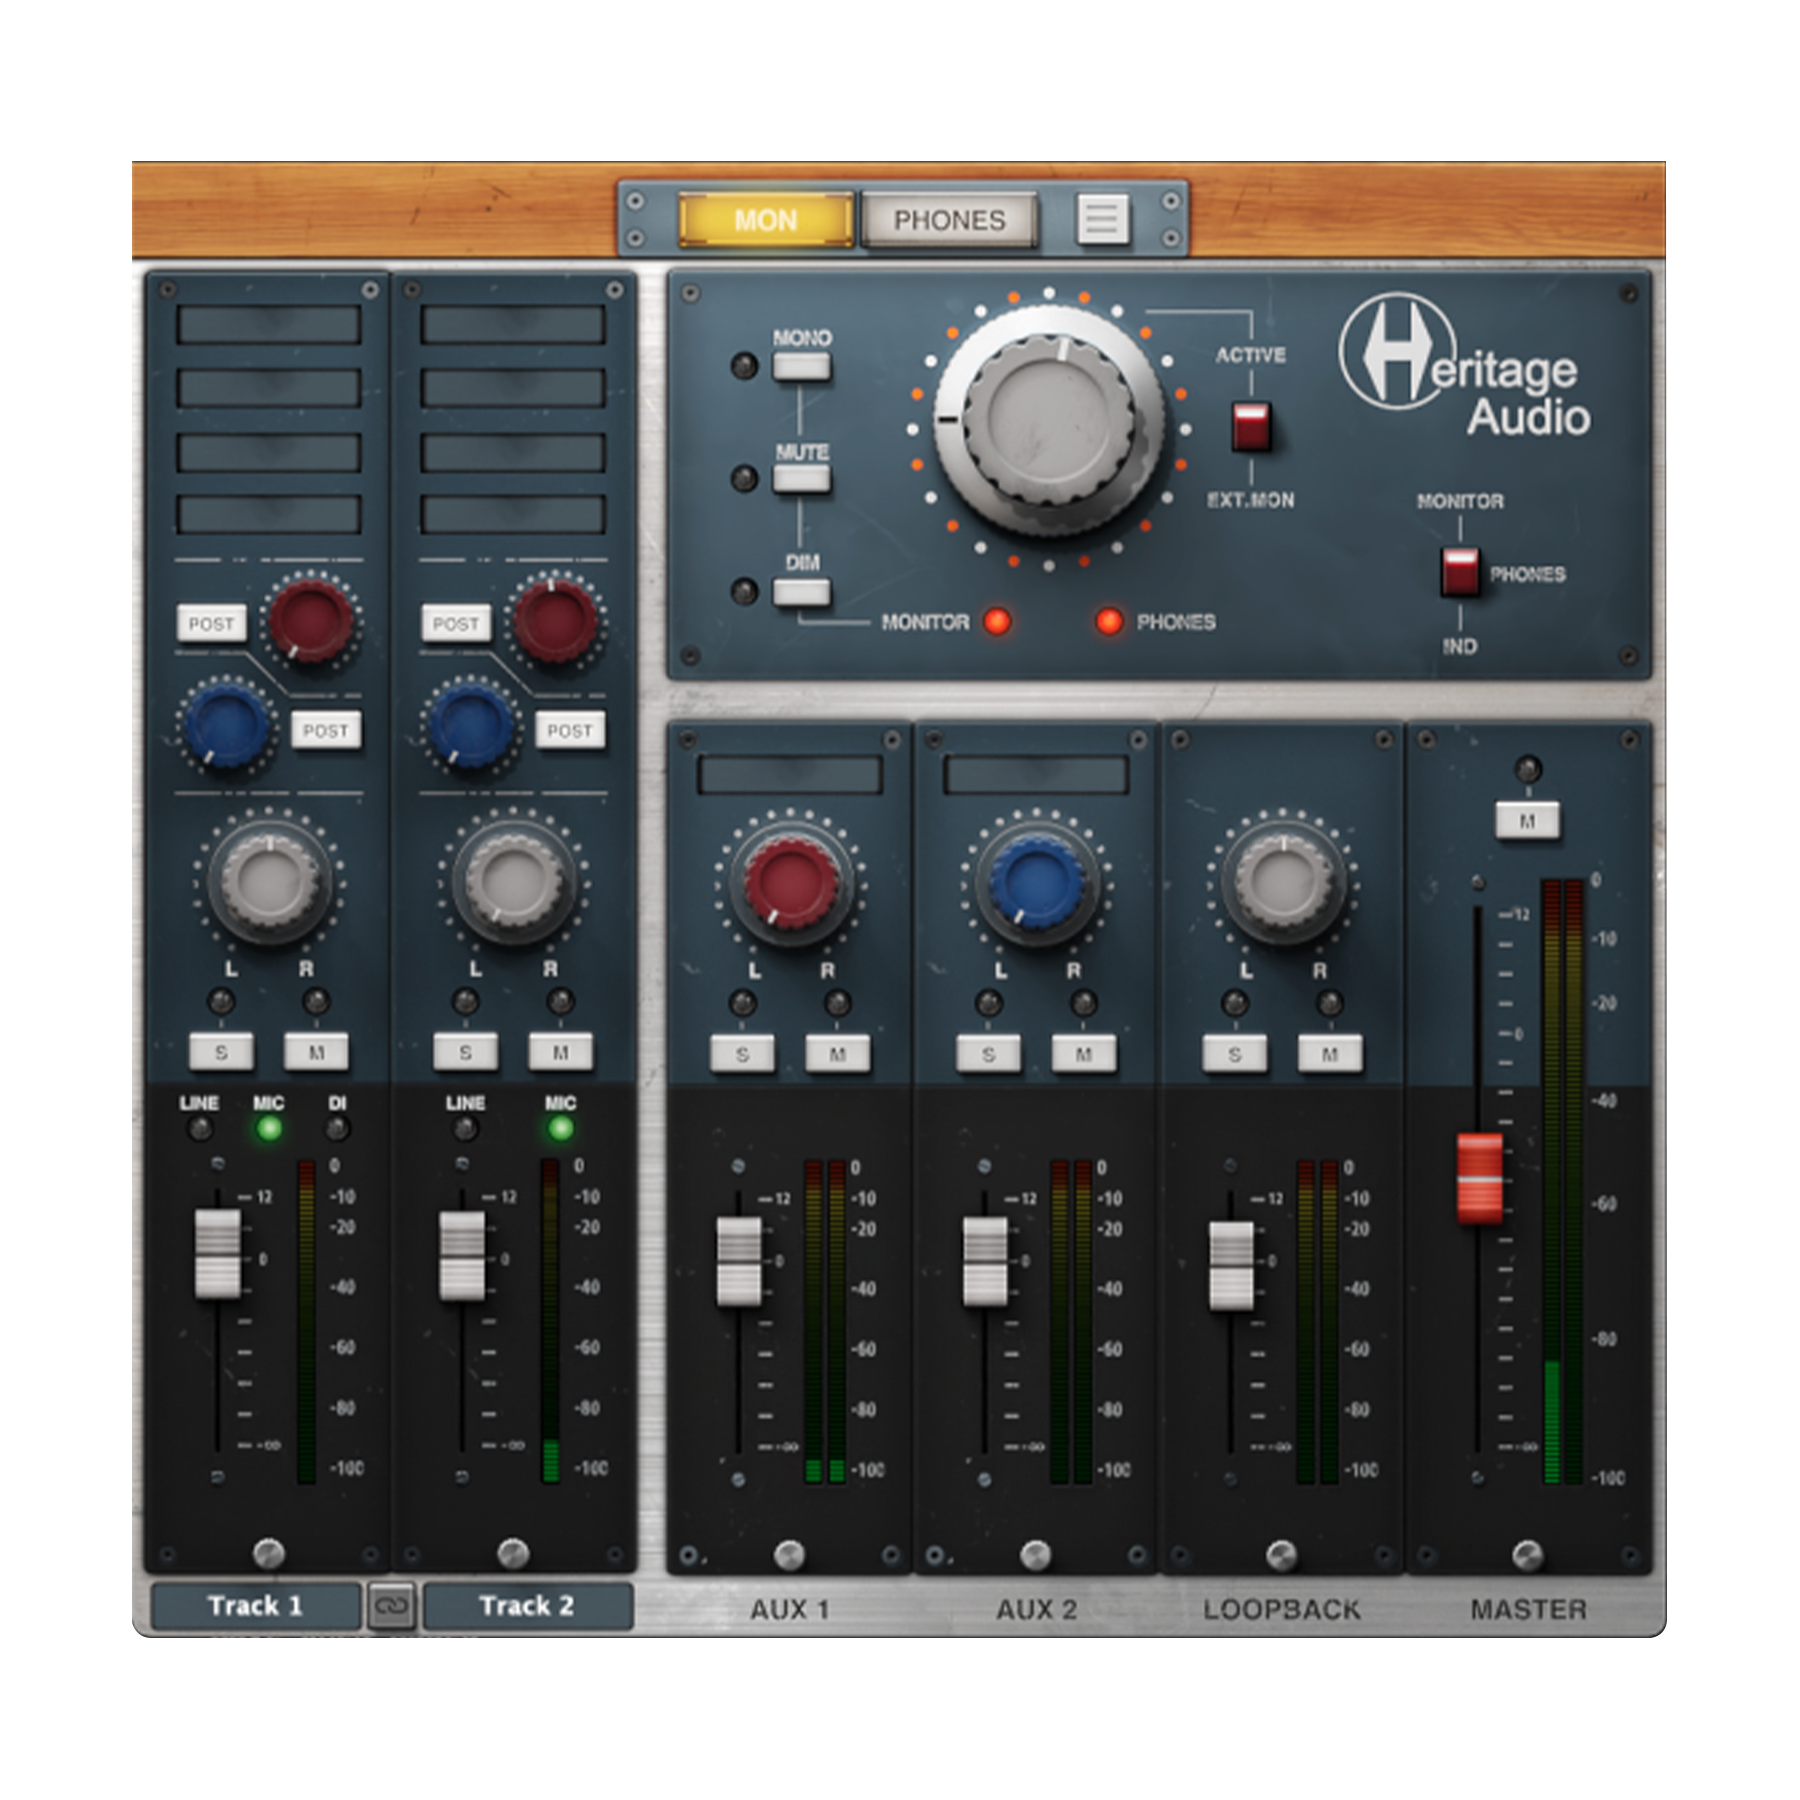Enable MONO in the monitor section
The width and height of the screenshot is (1800, 1800).
tap(800, 368)
